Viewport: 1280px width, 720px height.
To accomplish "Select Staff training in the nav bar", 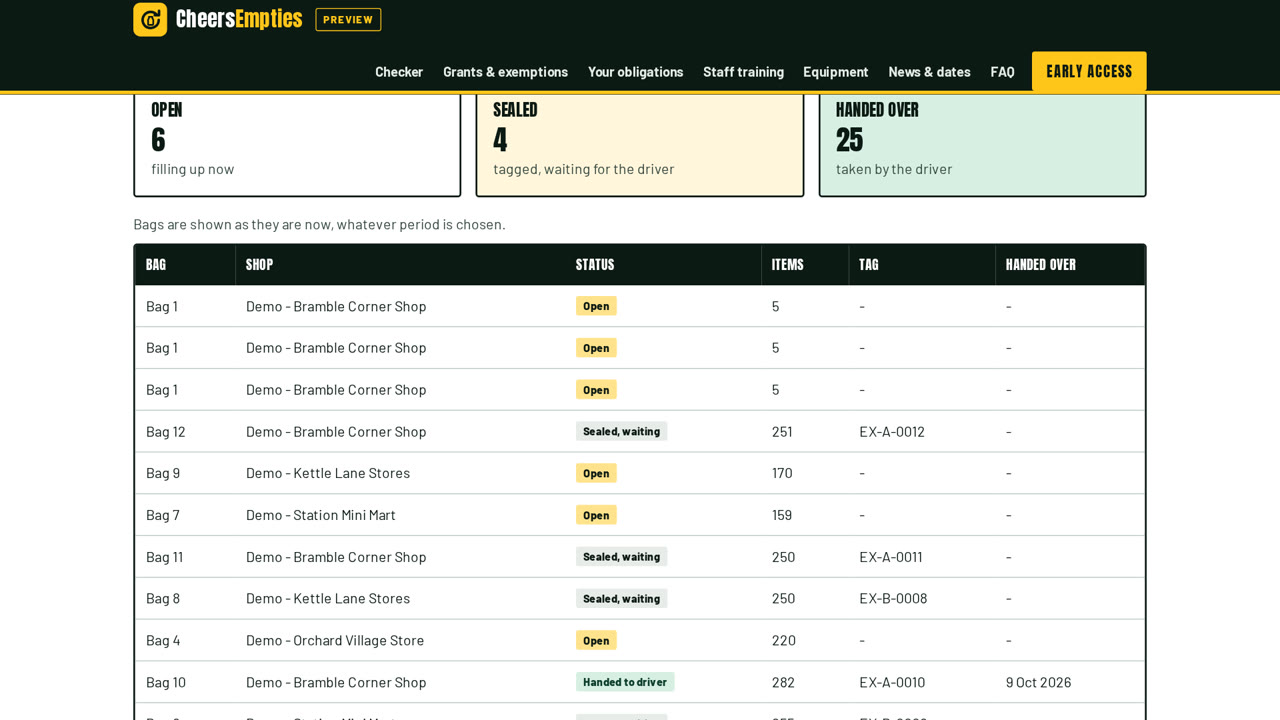I will click(x=743, y=72).
